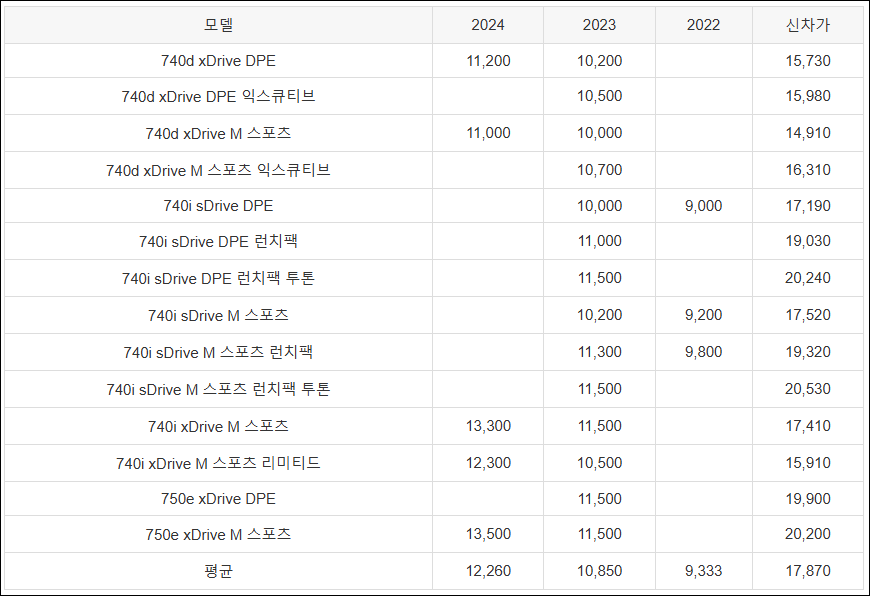870x596 pixels.
Task: Click 2023 average value 10,850
Action: [599, 570]
